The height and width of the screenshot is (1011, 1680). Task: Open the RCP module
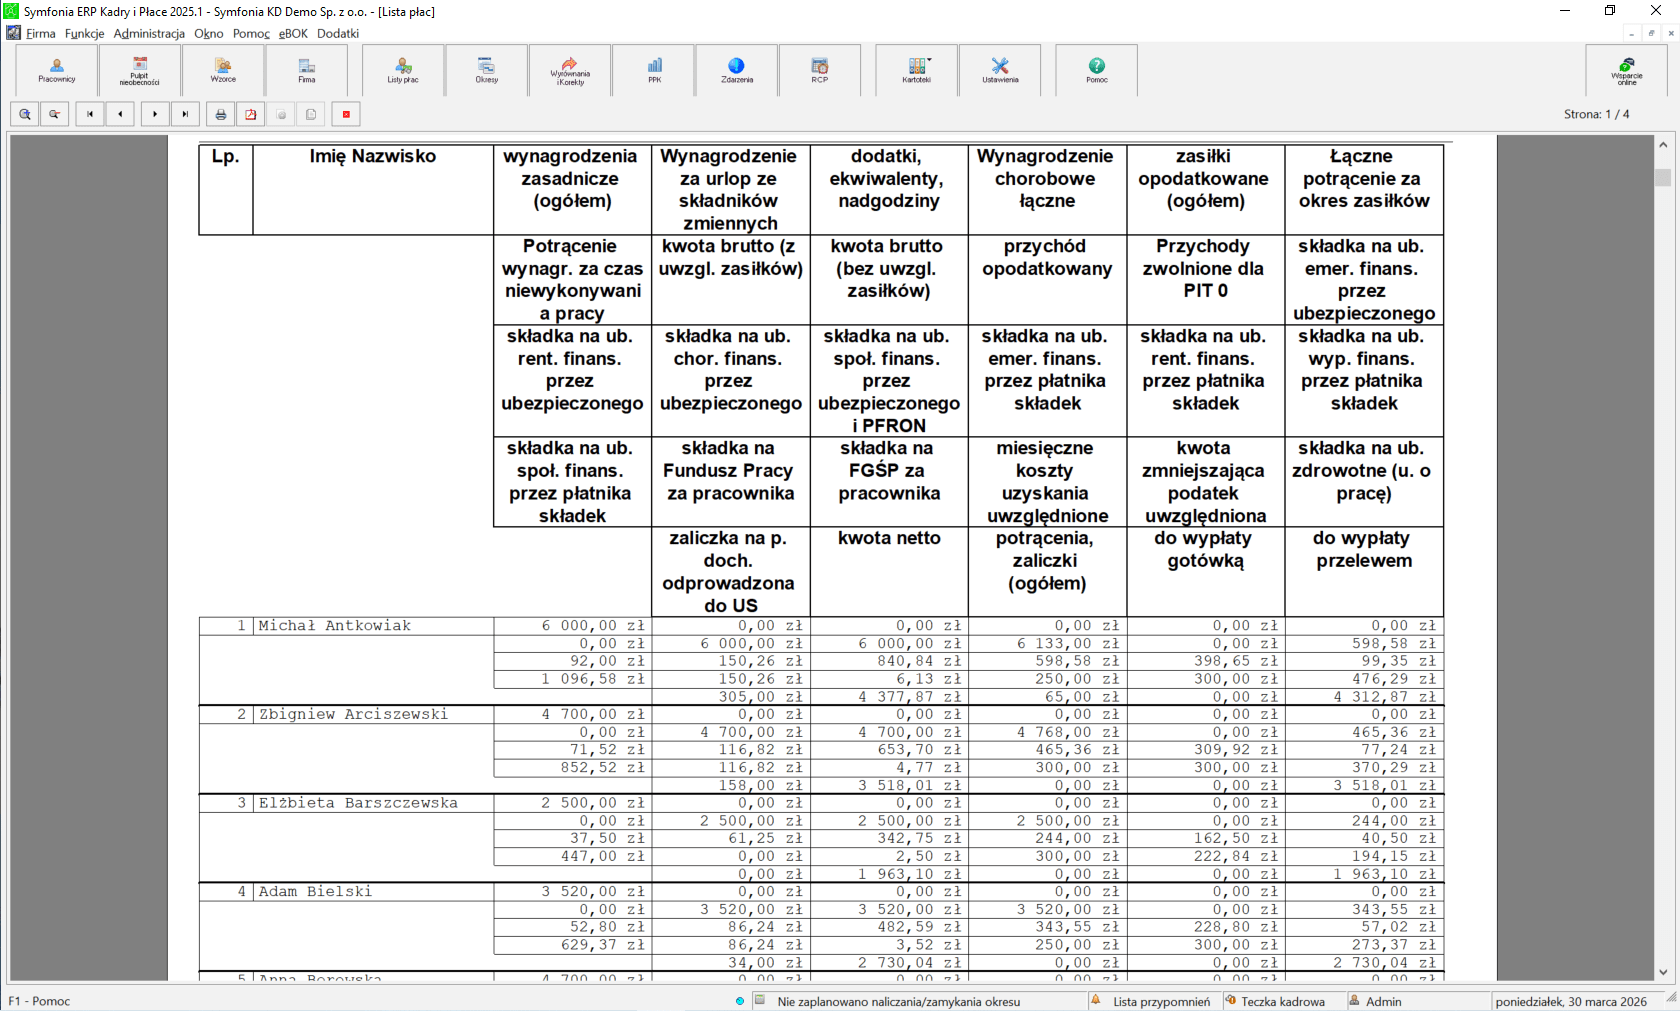coord(820,70)
